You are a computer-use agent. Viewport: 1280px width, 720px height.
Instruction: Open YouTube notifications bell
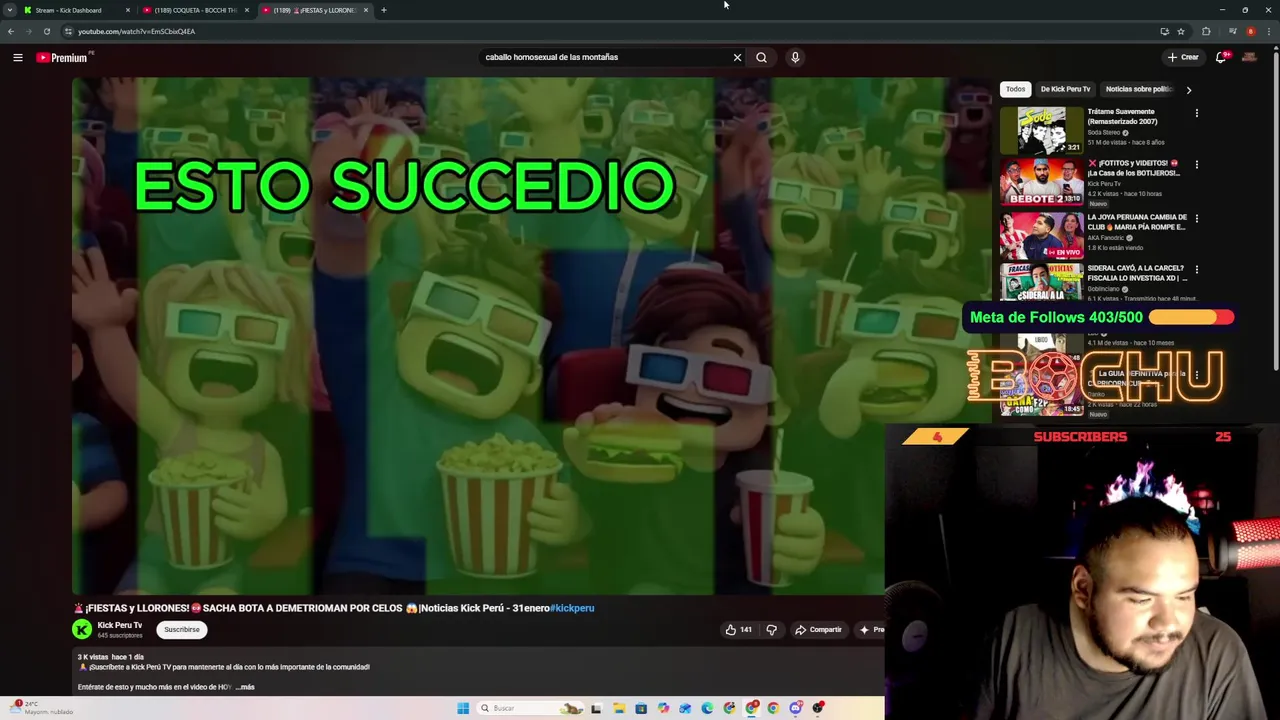(x=1221, y=57)
